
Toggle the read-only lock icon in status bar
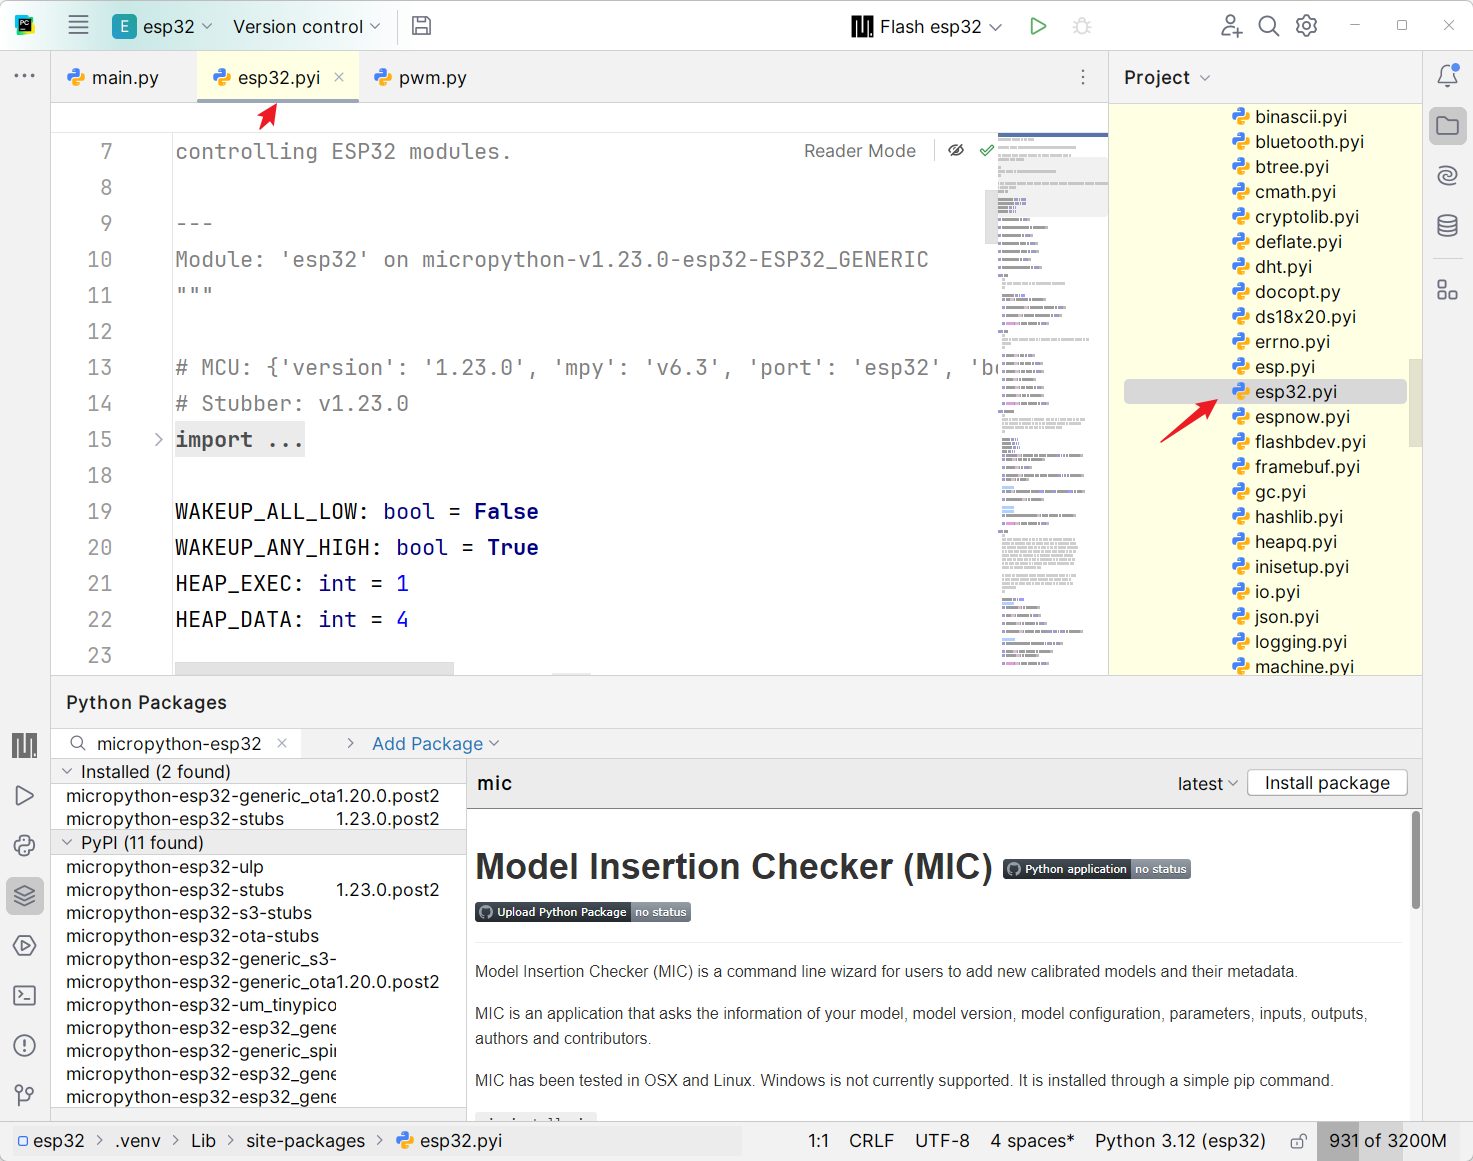[x=1298, y=1141]
